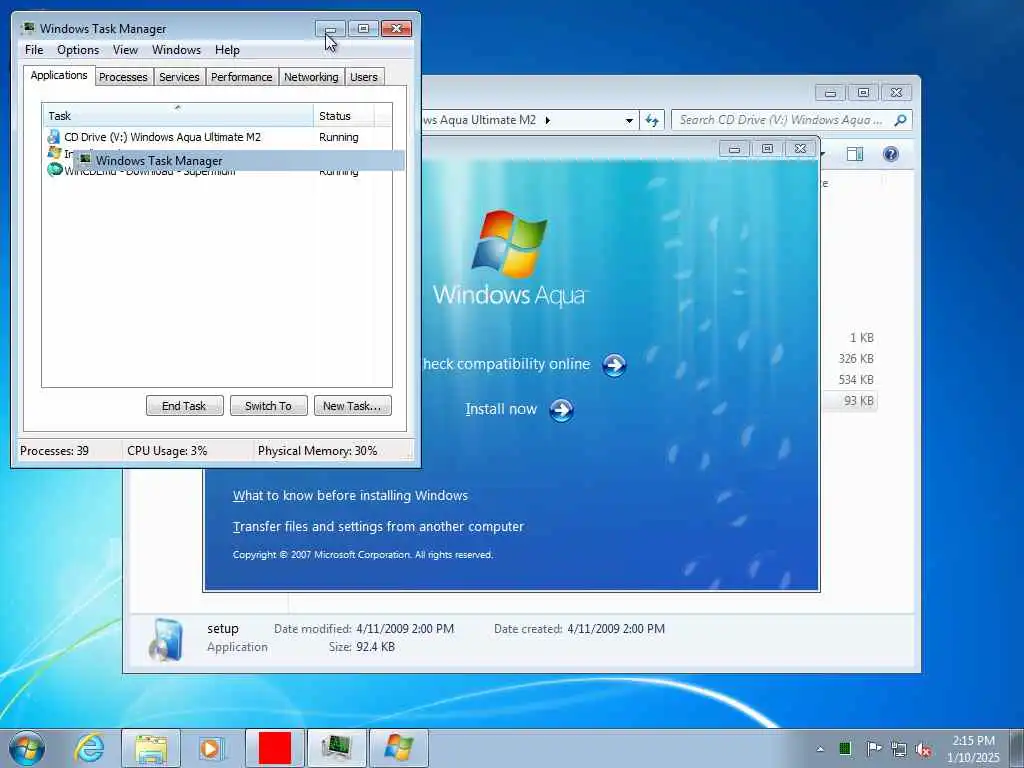Click Install now arrow icon
Screen dimensions: 1024x768
coord(561,410)
